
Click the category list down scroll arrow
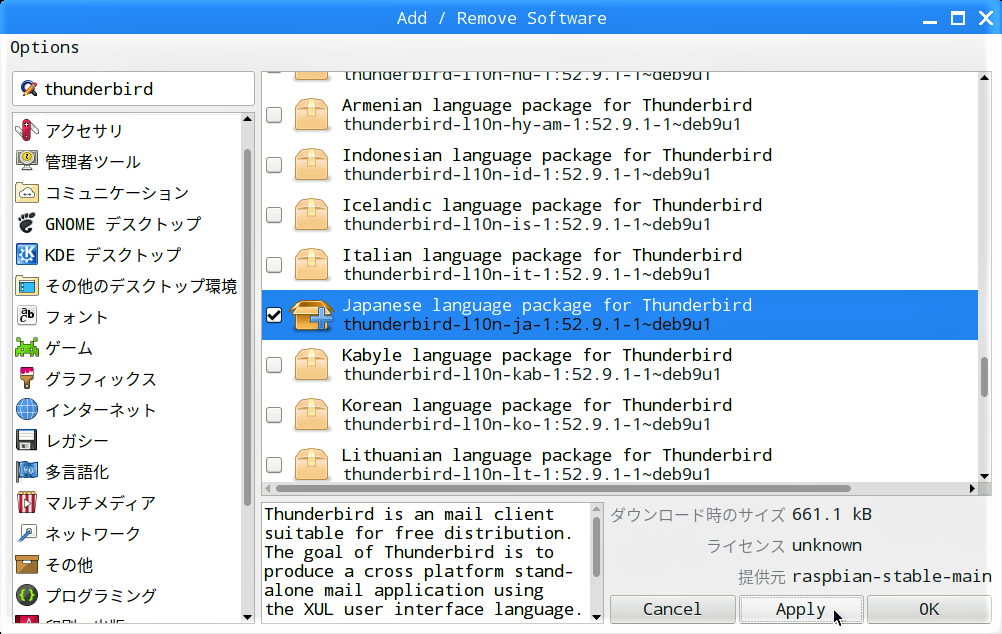(x=247, y=617)
